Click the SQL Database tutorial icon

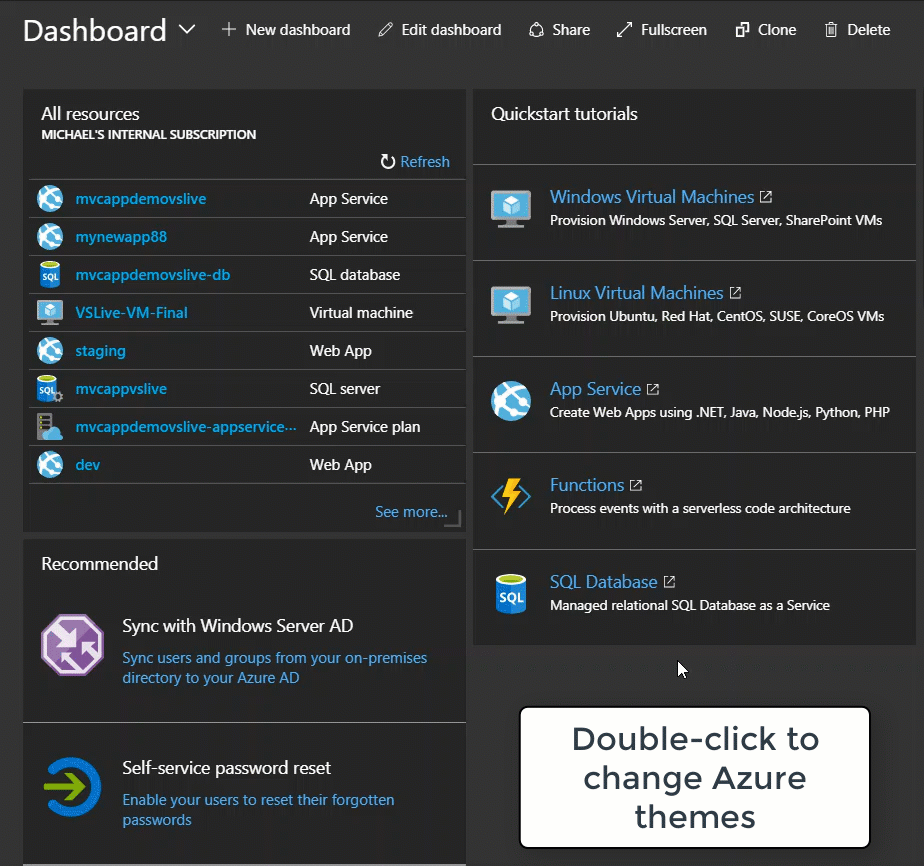tap(511, 593)
